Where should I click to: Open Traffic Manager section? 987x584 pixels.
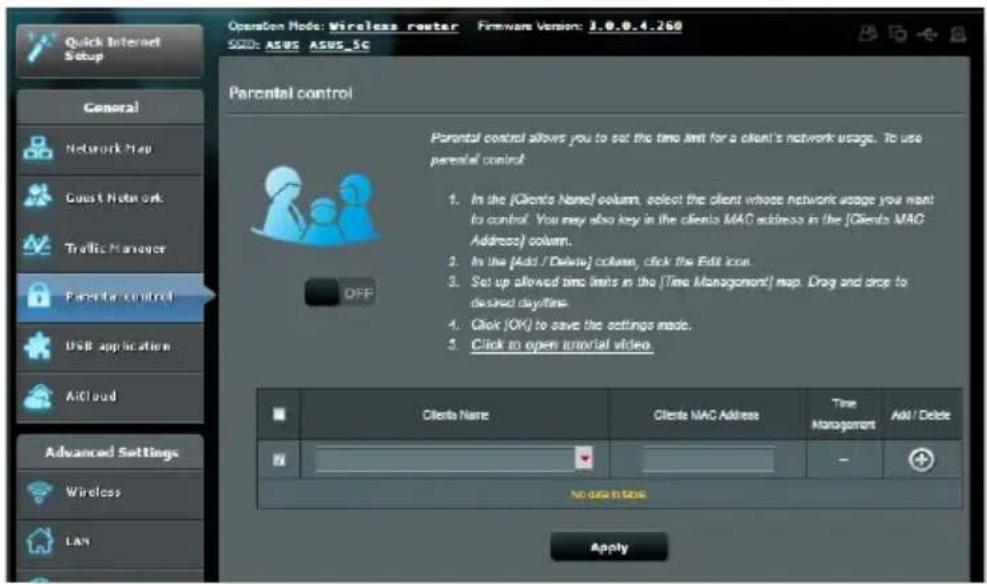pos(110,248)
